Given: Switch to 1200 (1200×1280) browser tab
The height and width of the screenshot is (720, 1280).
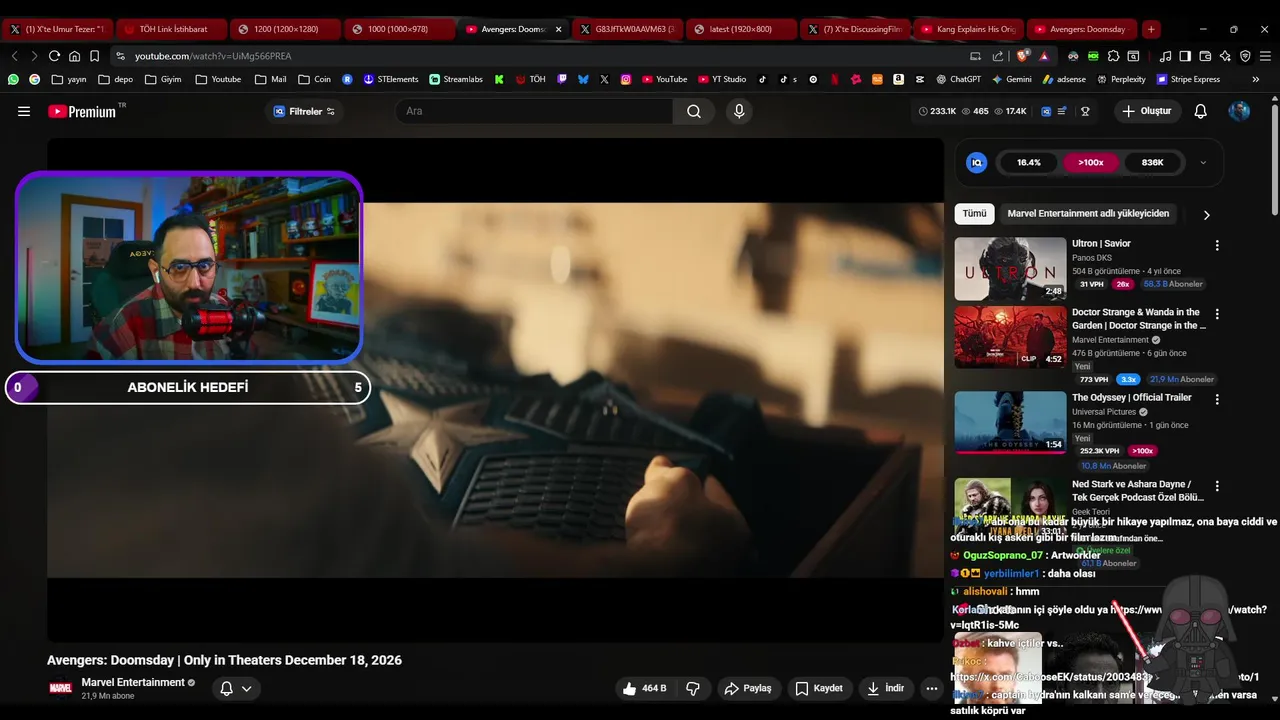Looking at the screenshot, I should [x=284, y=29].
